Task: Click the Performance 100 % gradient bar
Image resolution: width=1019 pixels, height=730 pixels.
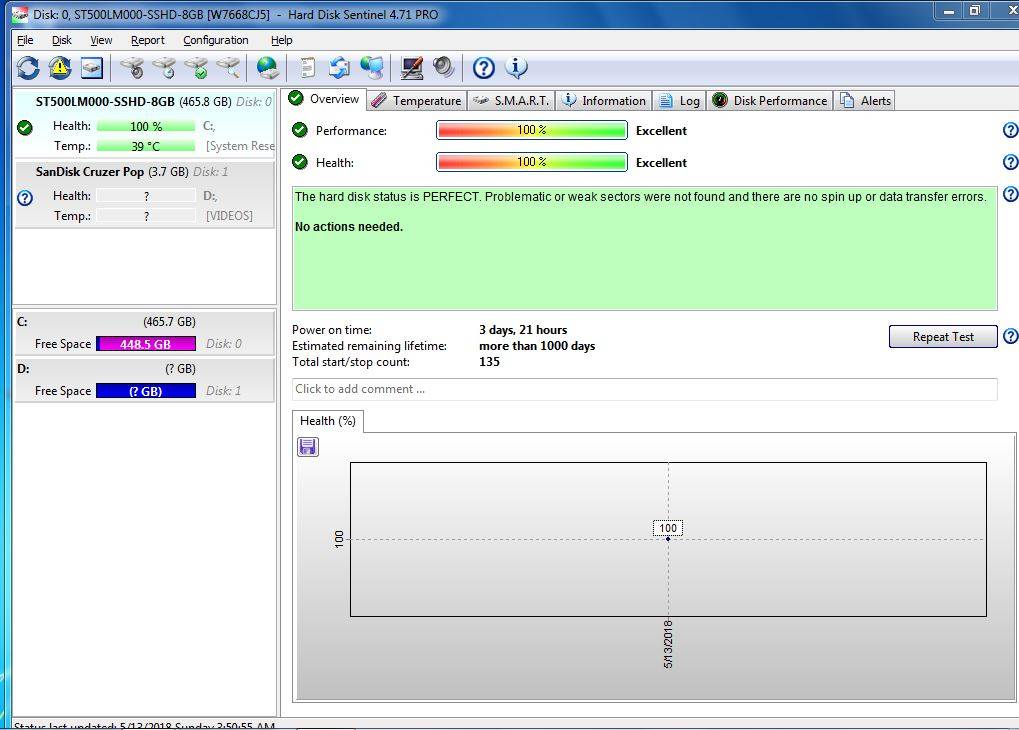Action: tap(532, 130)
